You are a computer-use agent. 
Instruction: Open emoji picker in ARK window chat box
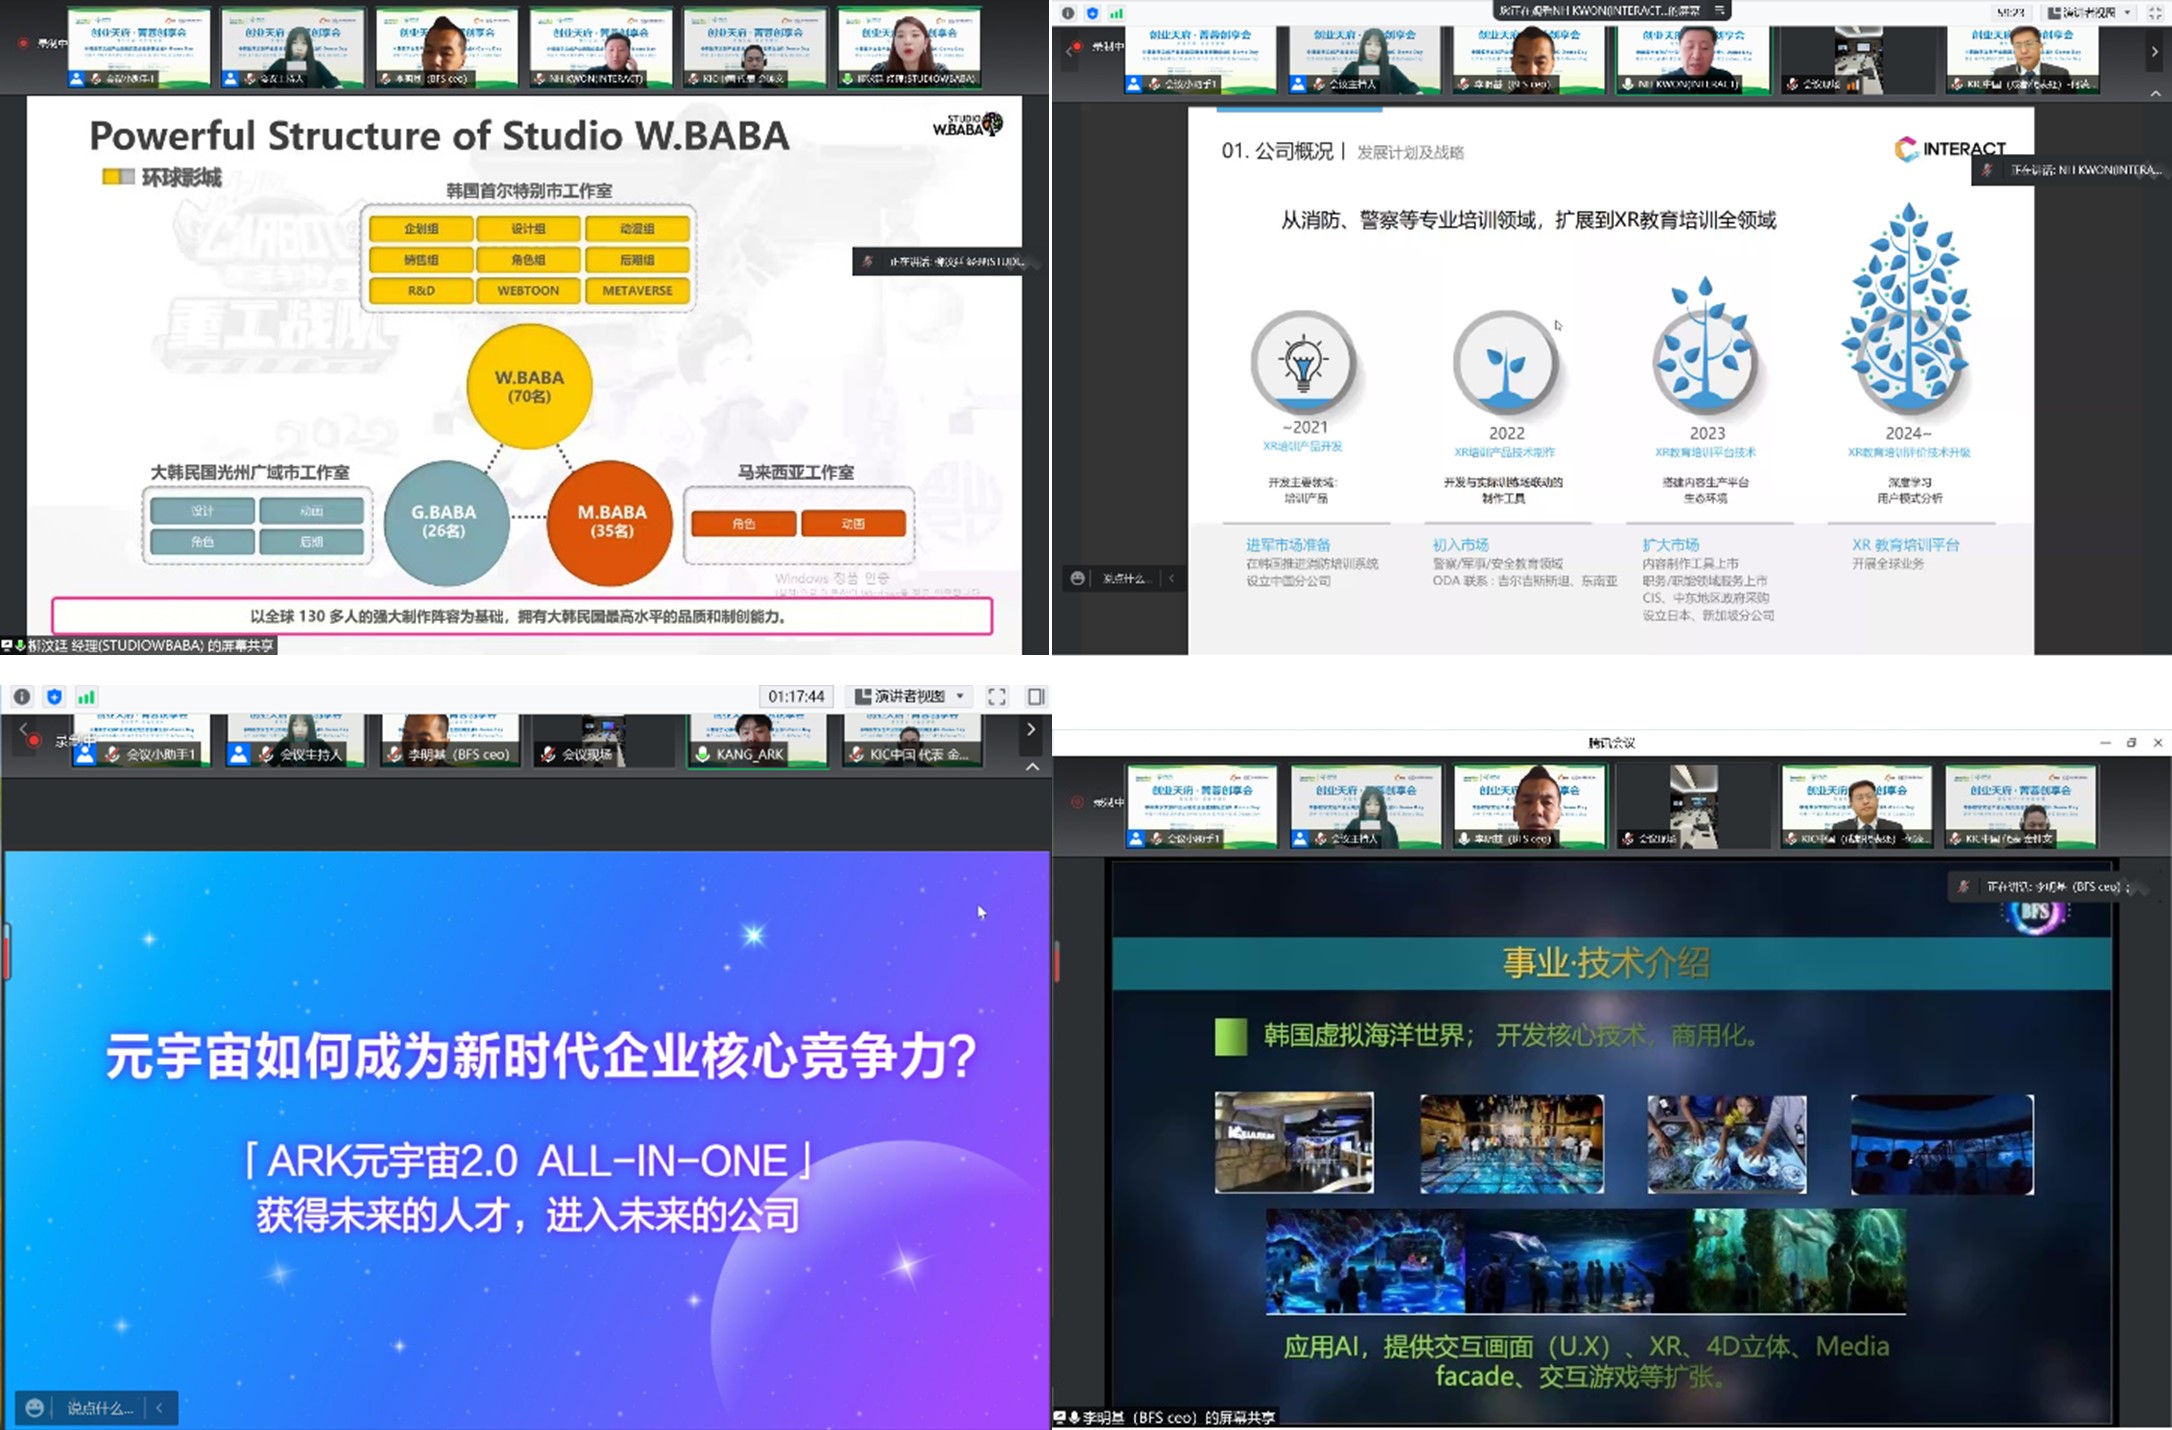click(34, 1408)
